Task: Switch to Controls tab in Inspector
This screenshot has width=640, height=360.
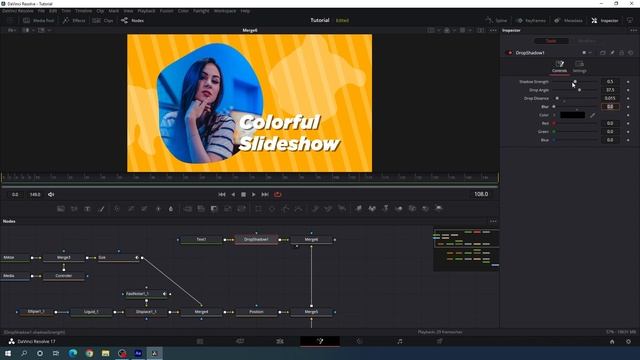Action: 559,66
